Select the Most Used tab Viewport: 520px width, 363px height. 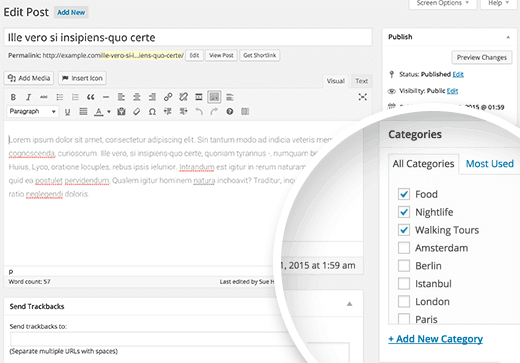[490, 164]
